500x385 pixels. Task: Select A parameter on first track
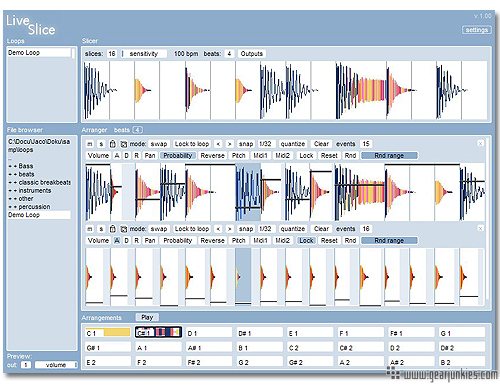pyautogui.click(x=117, y=156)
